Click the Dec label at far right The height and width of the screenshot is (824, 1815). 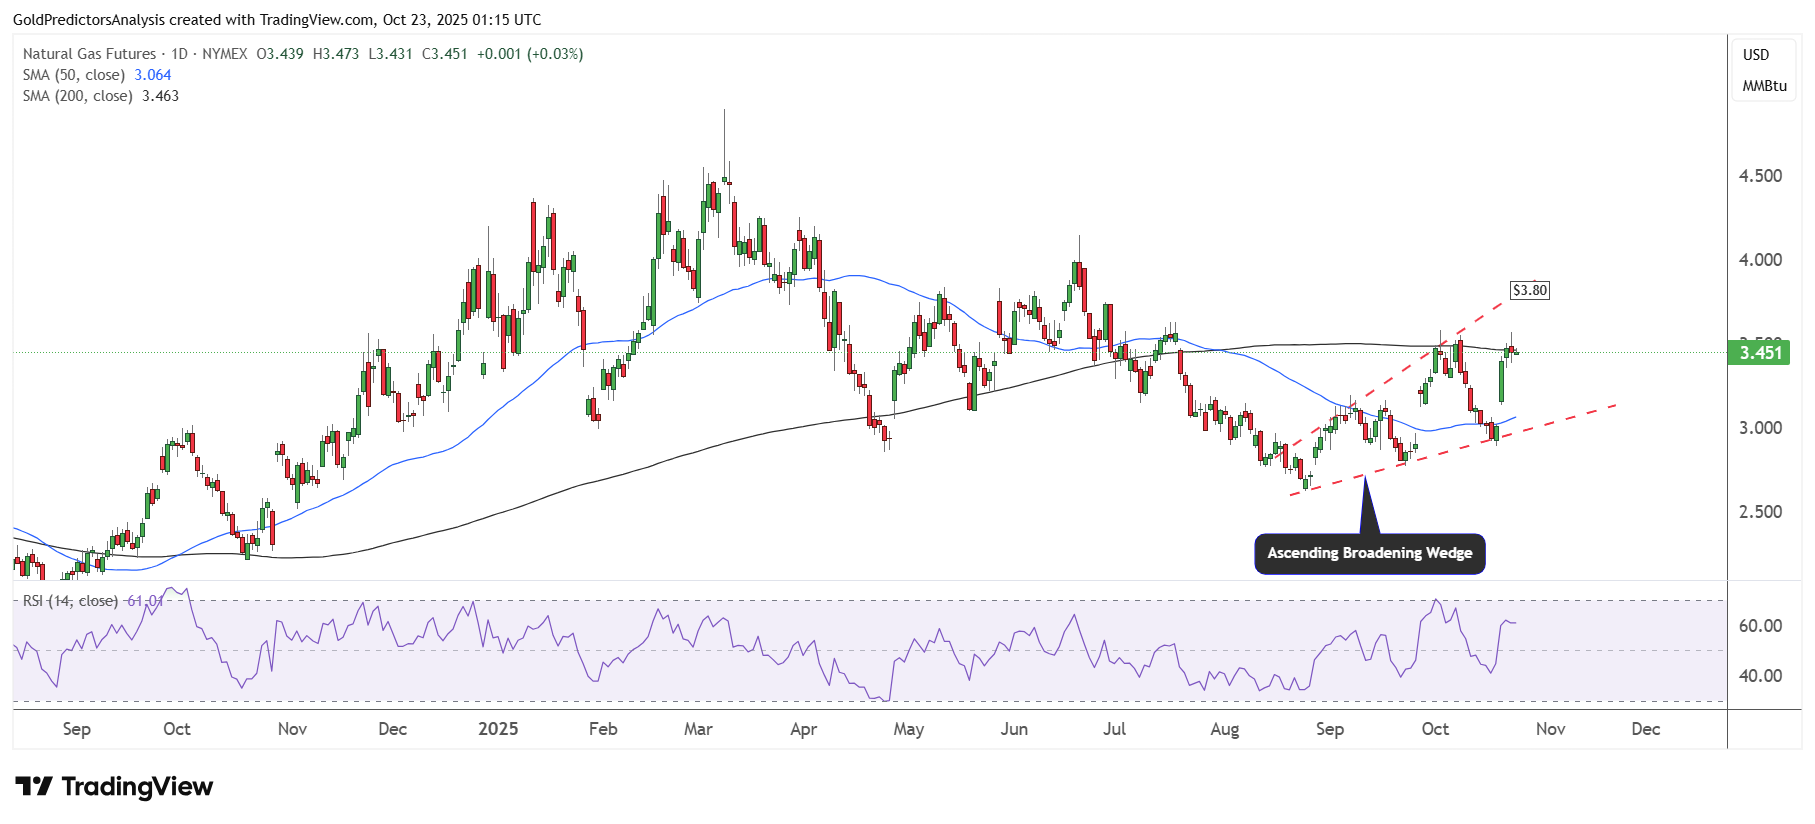1645,729
